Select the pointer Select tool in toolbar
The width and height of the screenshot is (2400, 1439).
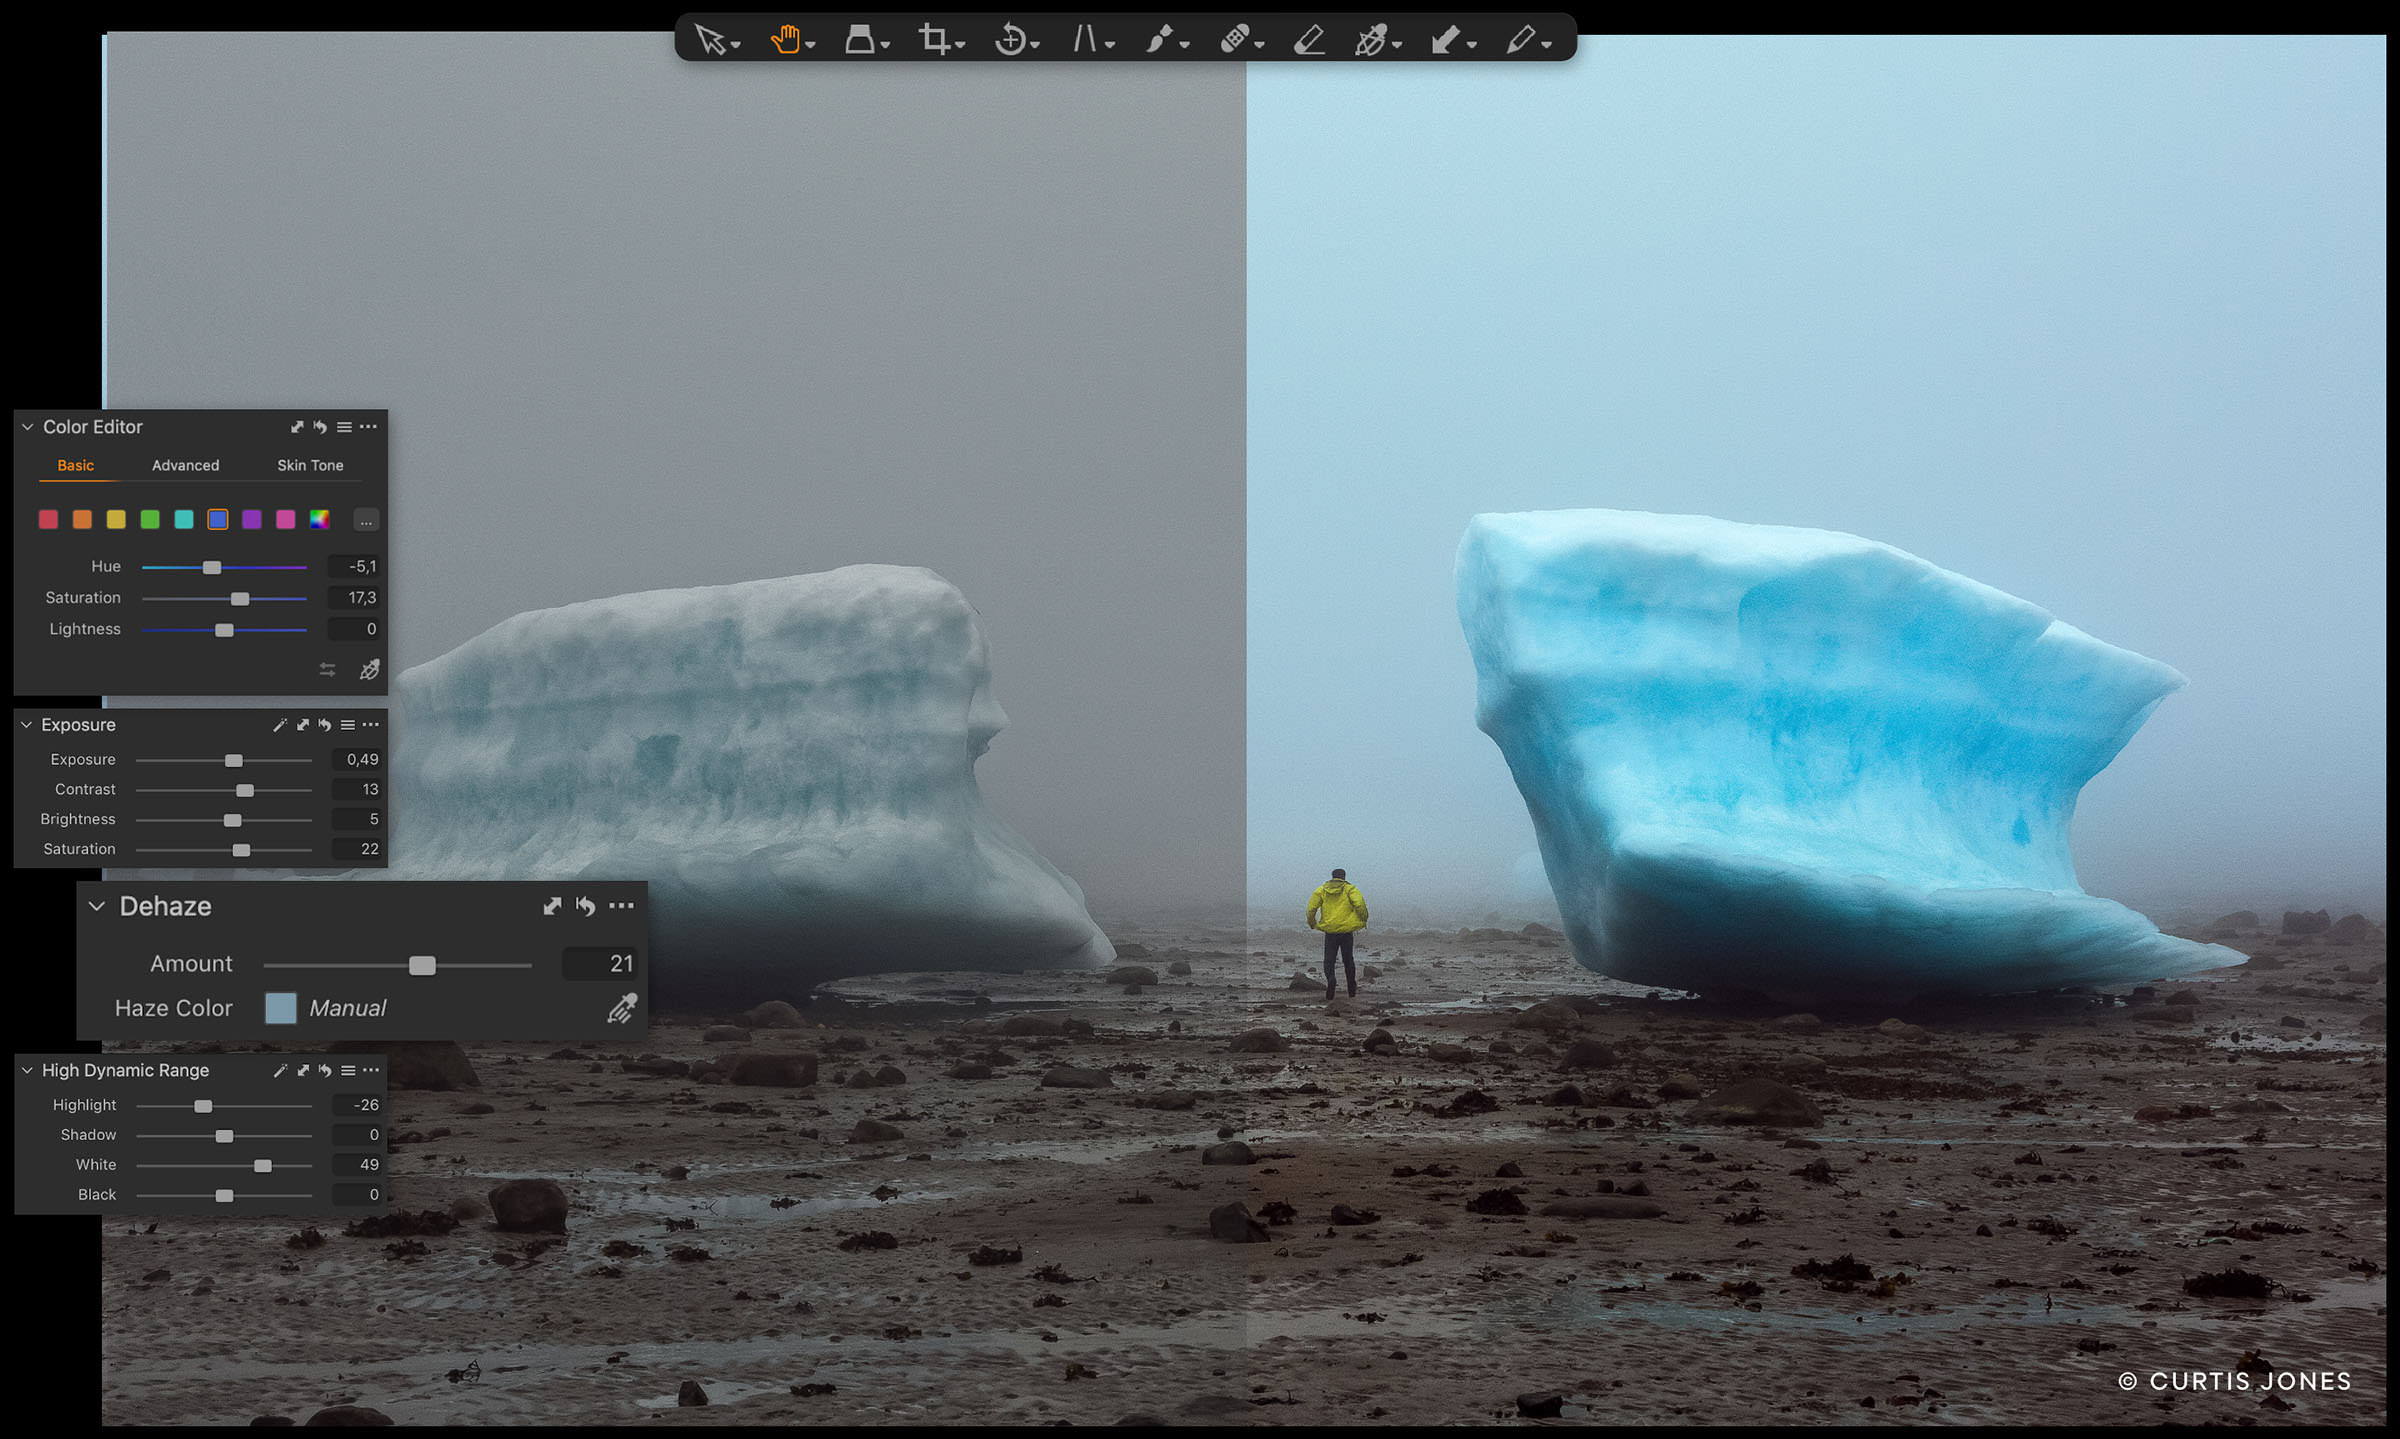[709, 39]
